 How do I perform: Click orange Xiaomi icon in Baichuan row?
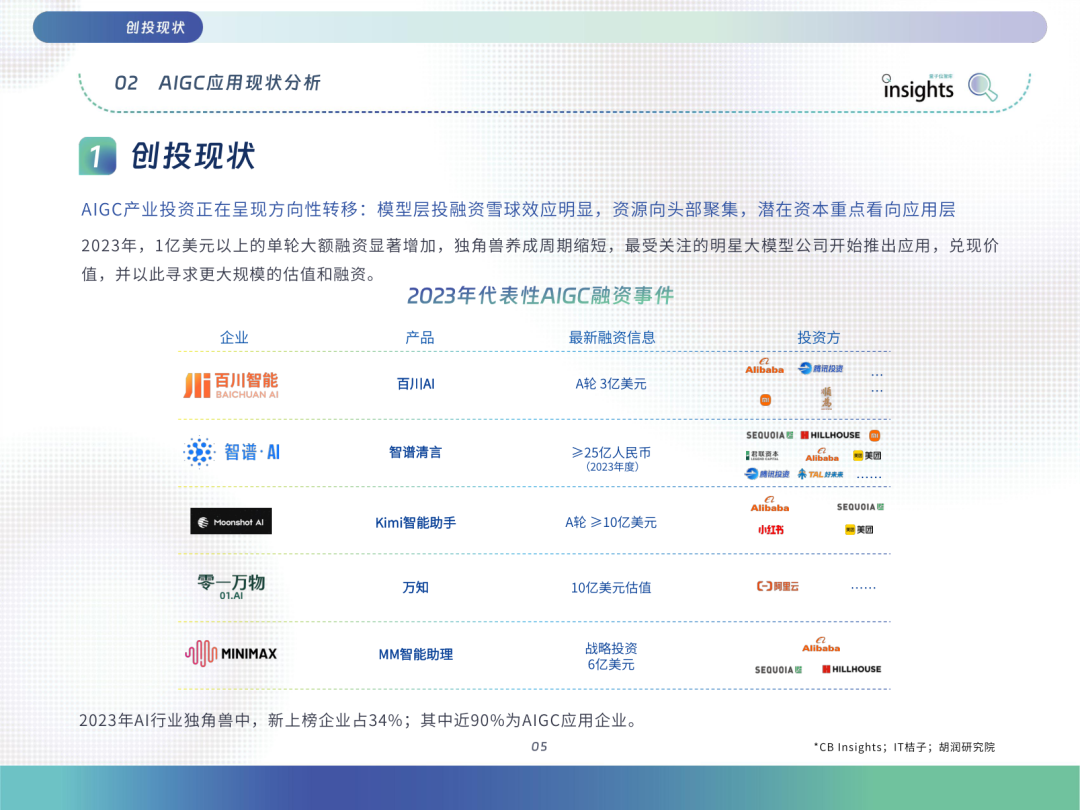click(765, 400)
